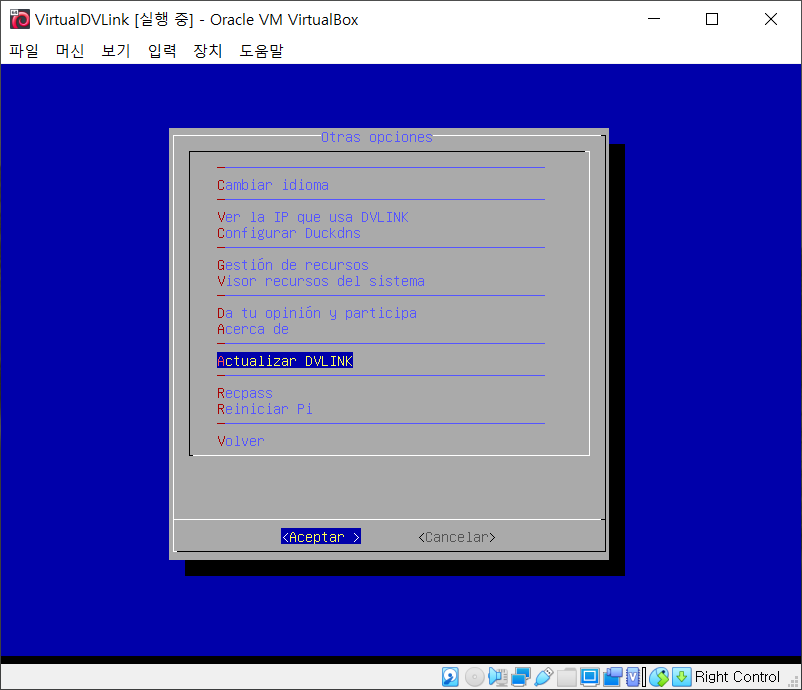Viewport: 802px width, 690px height.
Task: Click the shared folders status icon
Action: point(567,677)
